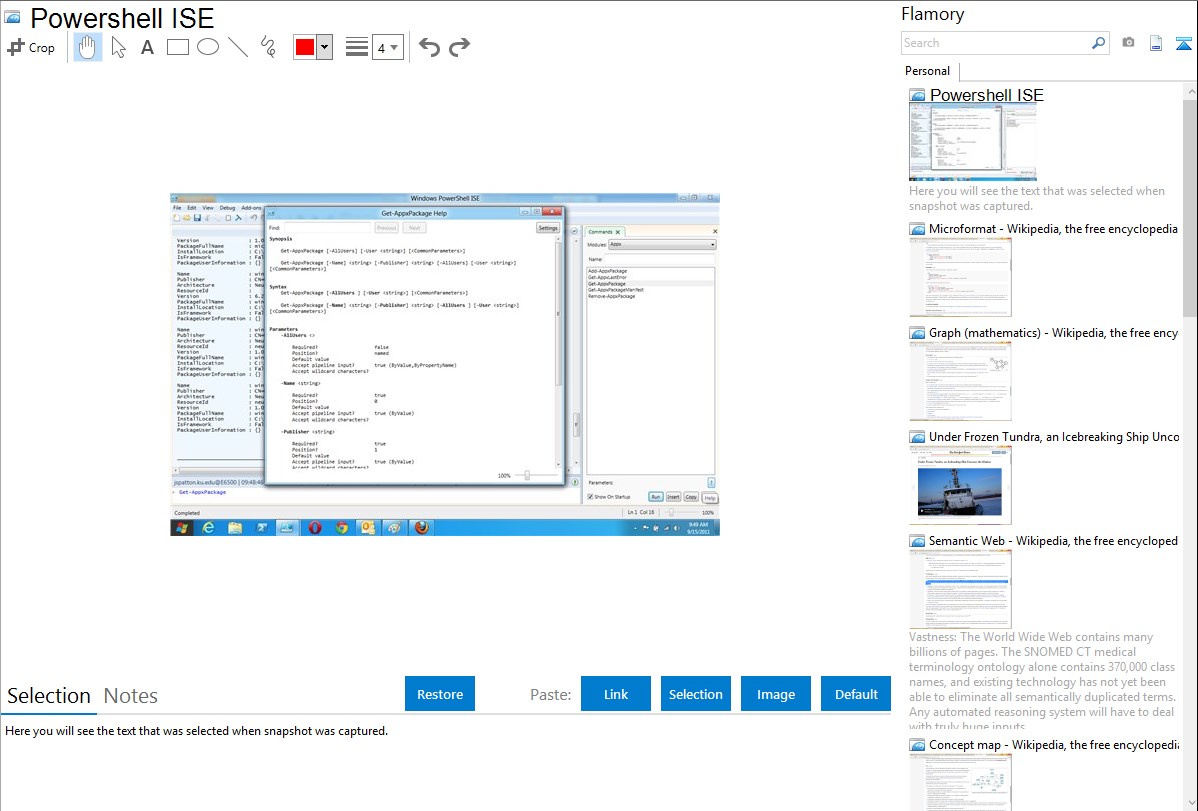Image resolution: width=1198 pixels, height=811 pixels.
Task: Select the Crop tool
Action: [x=31, y=47]
